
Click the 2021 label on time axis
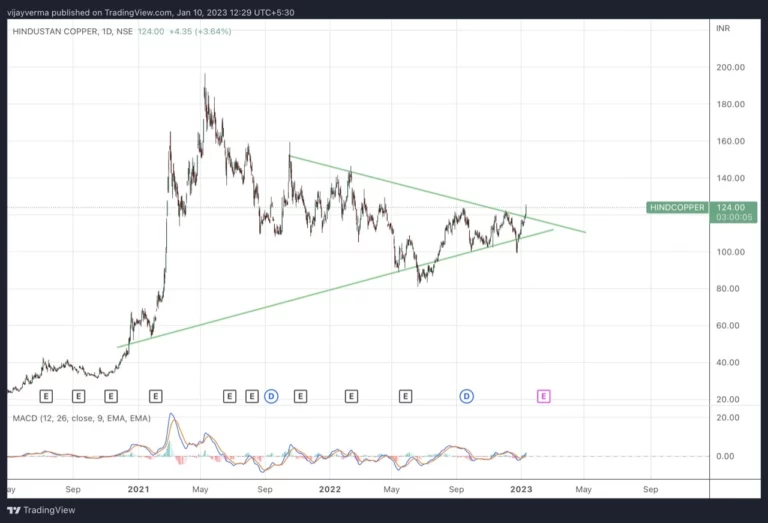click(x=139, y=490)
